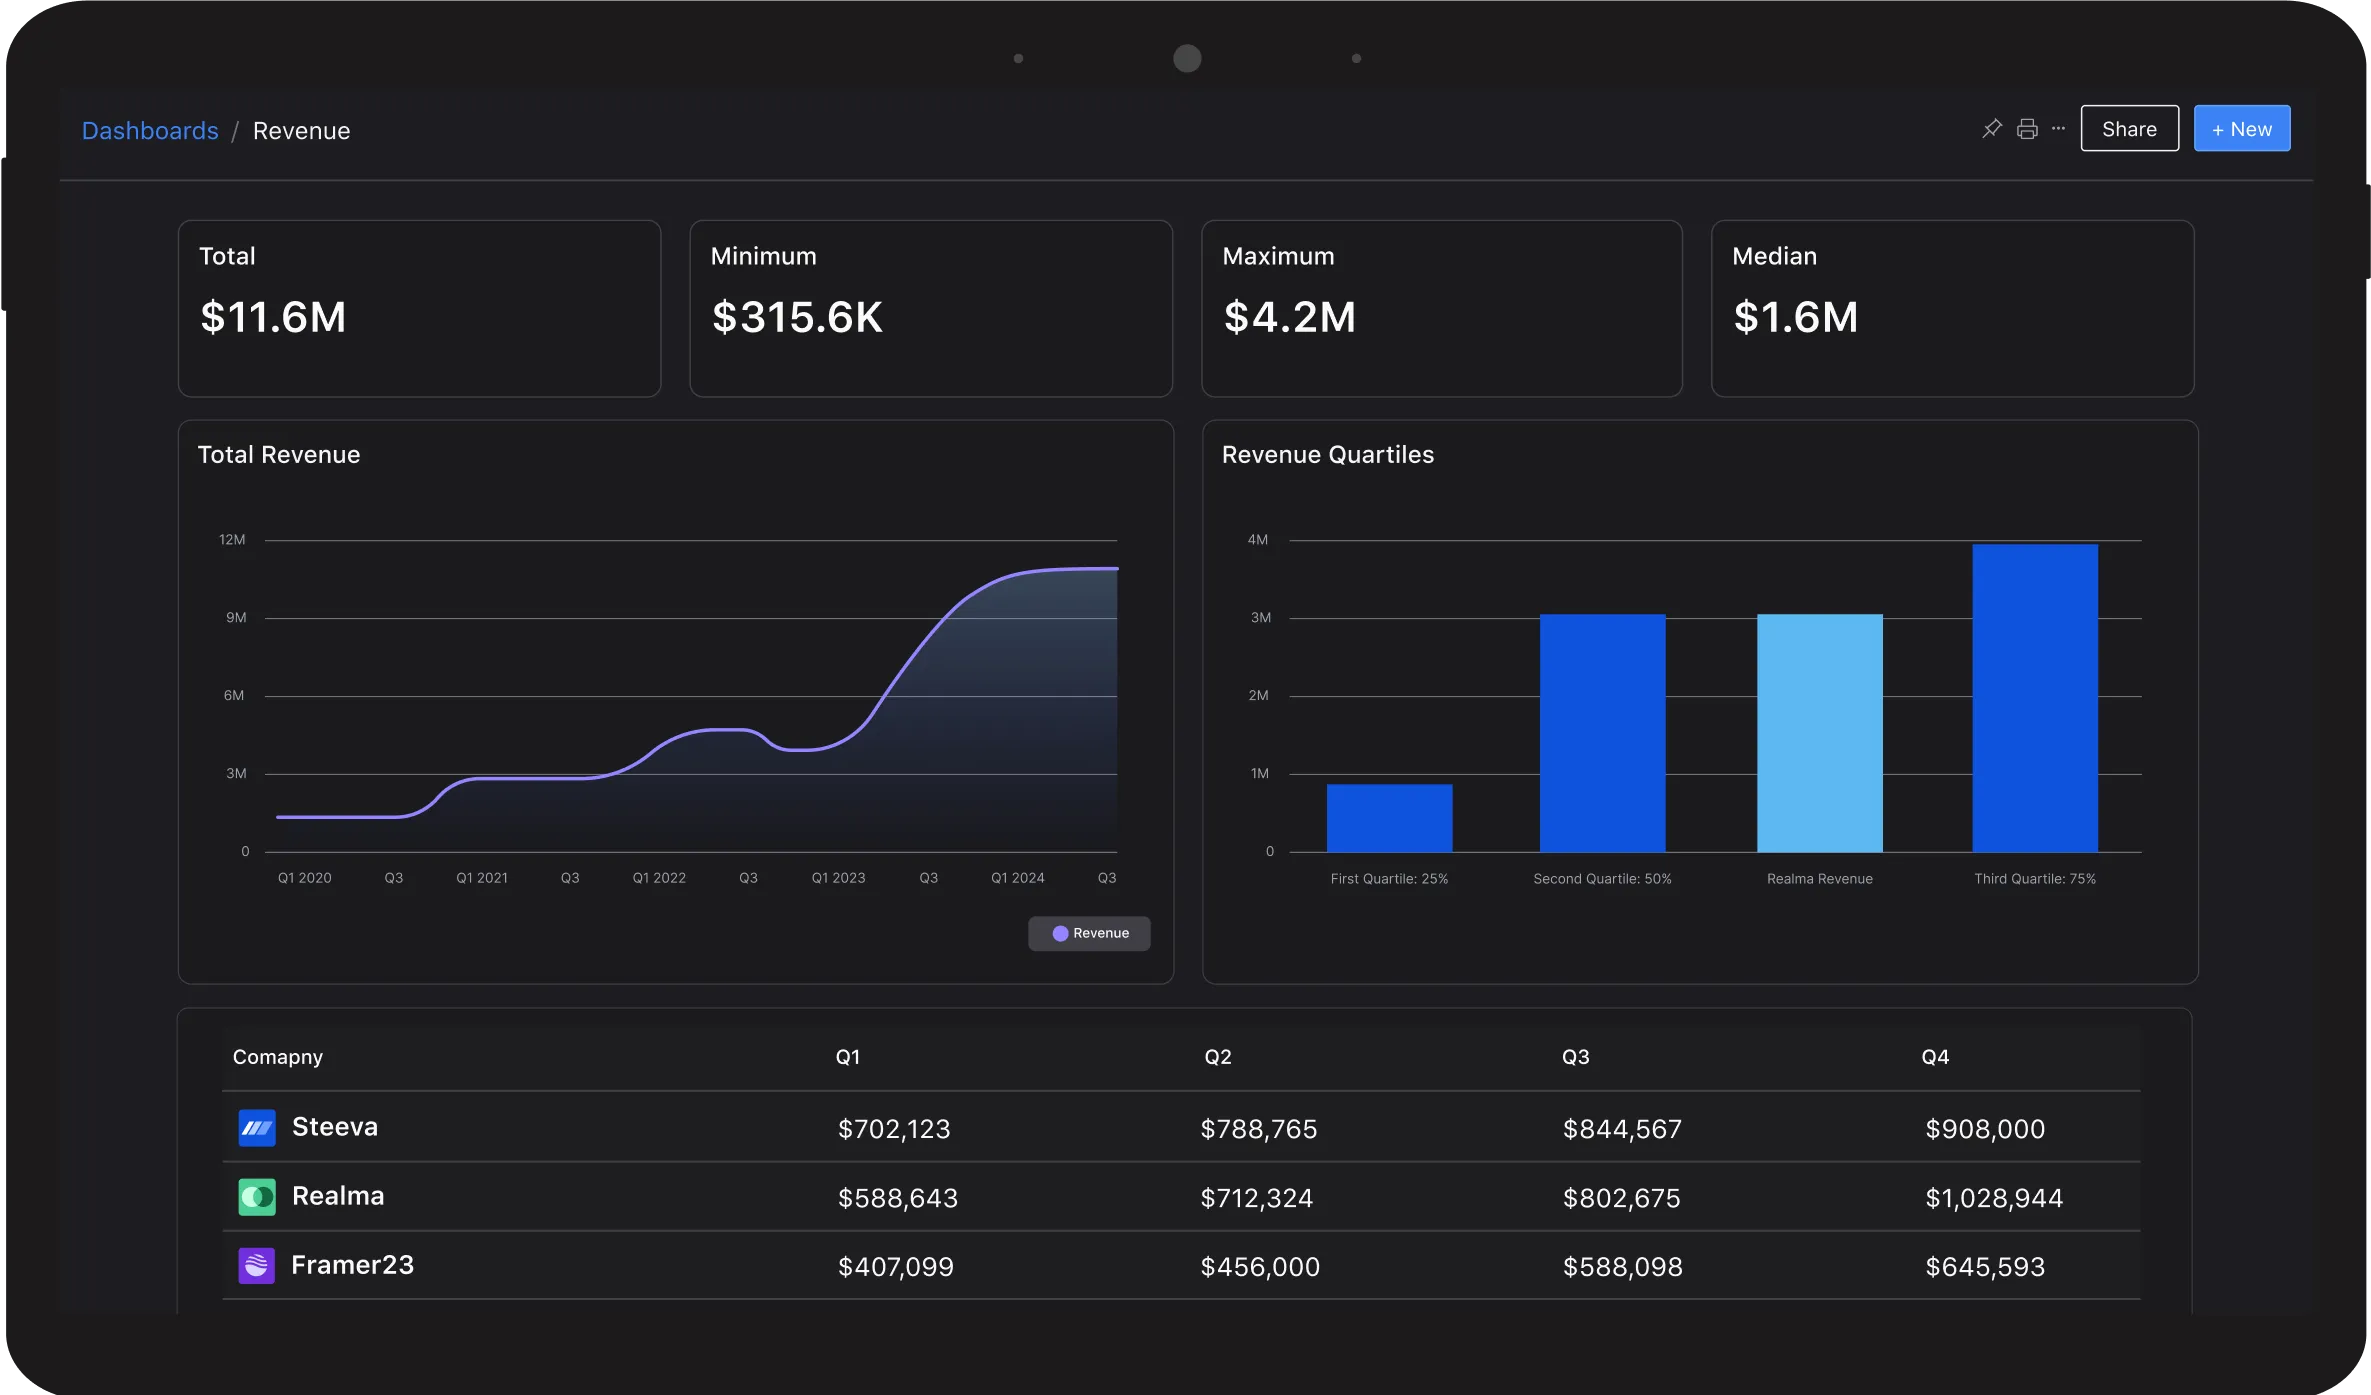The image size is (2371, 1395).
Task: Click the print icon
Action: pos(2027,129)
